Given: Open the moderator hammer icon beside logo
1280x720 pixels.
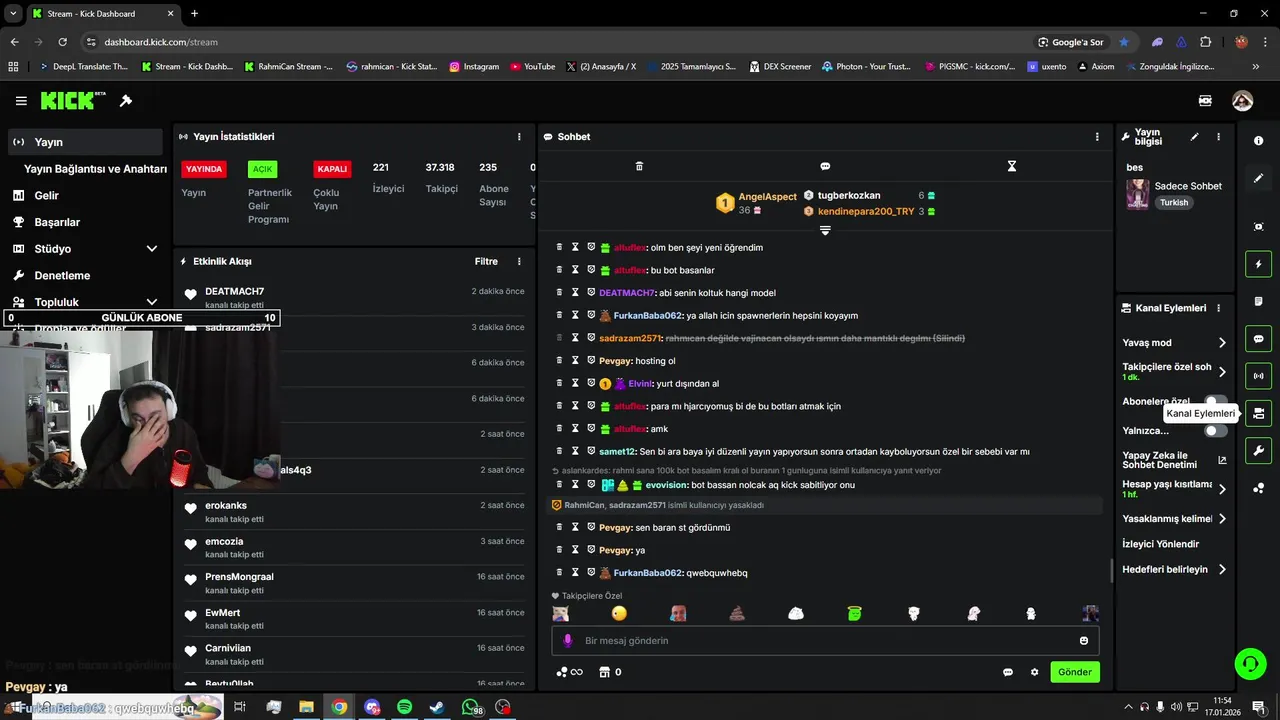Looking at the screenshot, I should coord(126,101).
